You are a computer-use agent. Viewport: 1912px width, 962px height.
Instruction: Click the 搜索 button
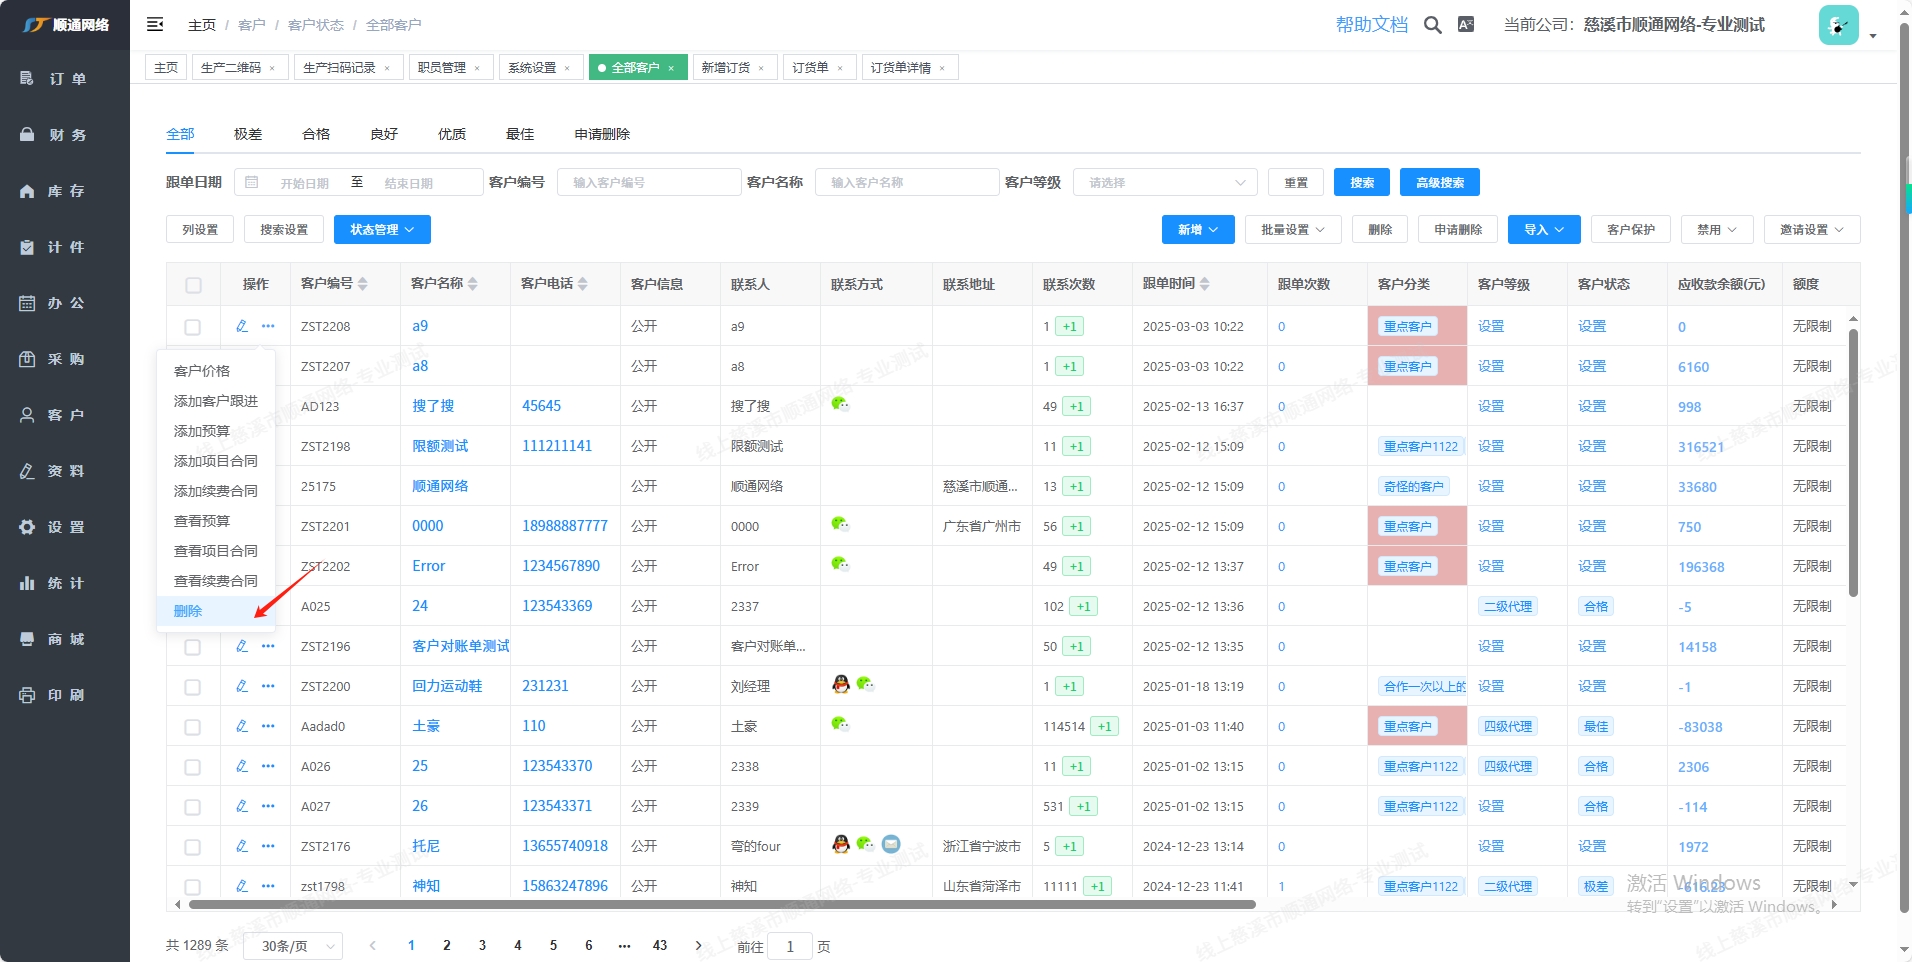1362,182
